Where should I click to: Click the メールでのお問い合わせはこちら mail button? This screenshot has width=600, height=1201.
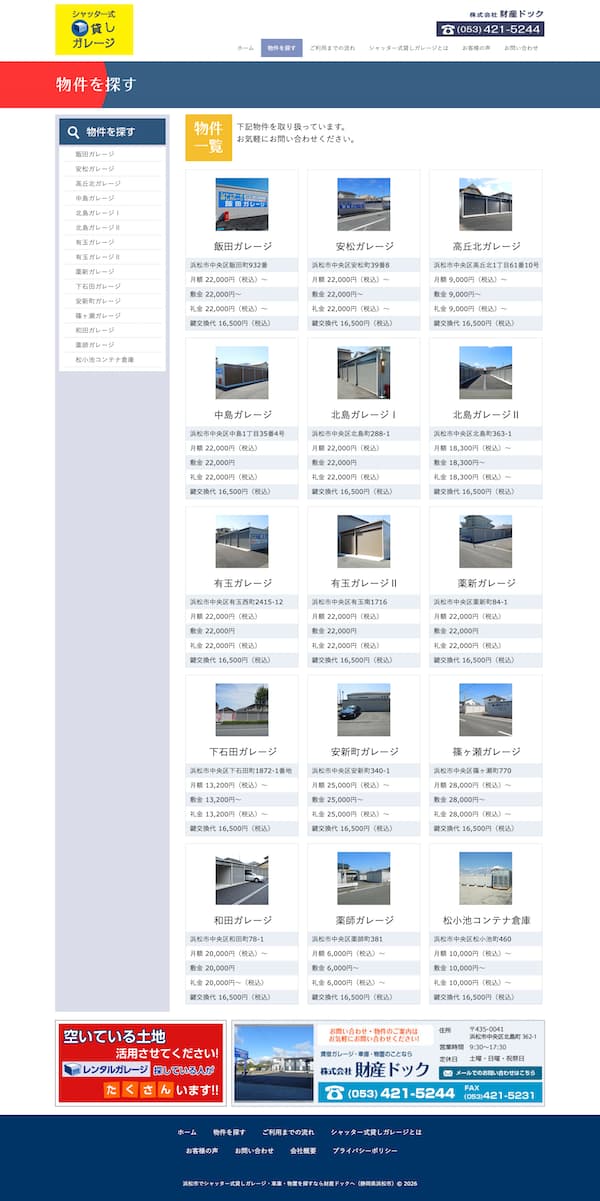click(x=491, y=1073)
